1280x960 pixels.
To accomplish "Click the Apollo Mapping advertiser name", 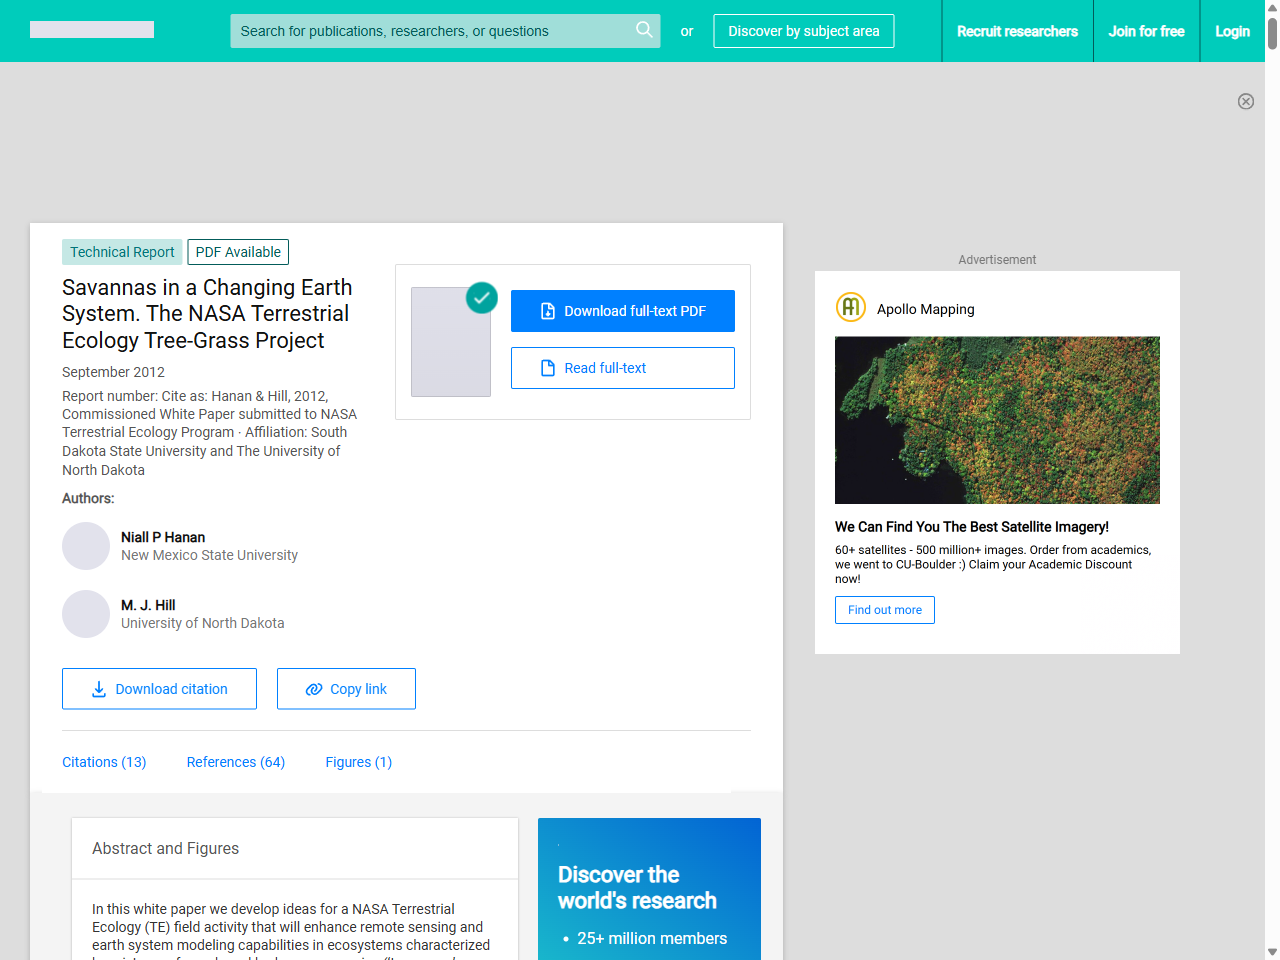I will point(926,309).
